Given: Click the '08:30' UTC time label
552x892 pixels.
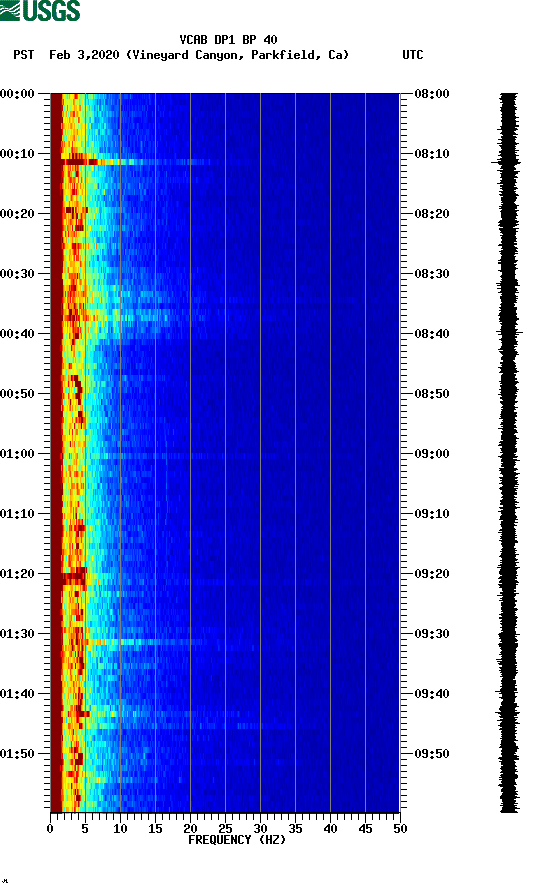Looking at the screenshot, I should tap(432, 274).
